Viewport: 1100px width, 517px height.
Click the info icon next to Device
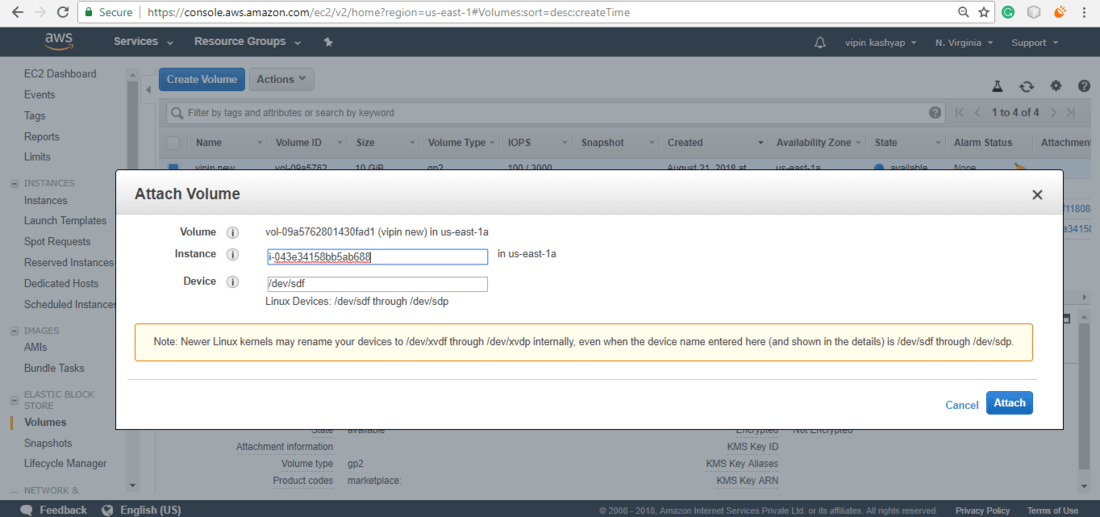232,282
